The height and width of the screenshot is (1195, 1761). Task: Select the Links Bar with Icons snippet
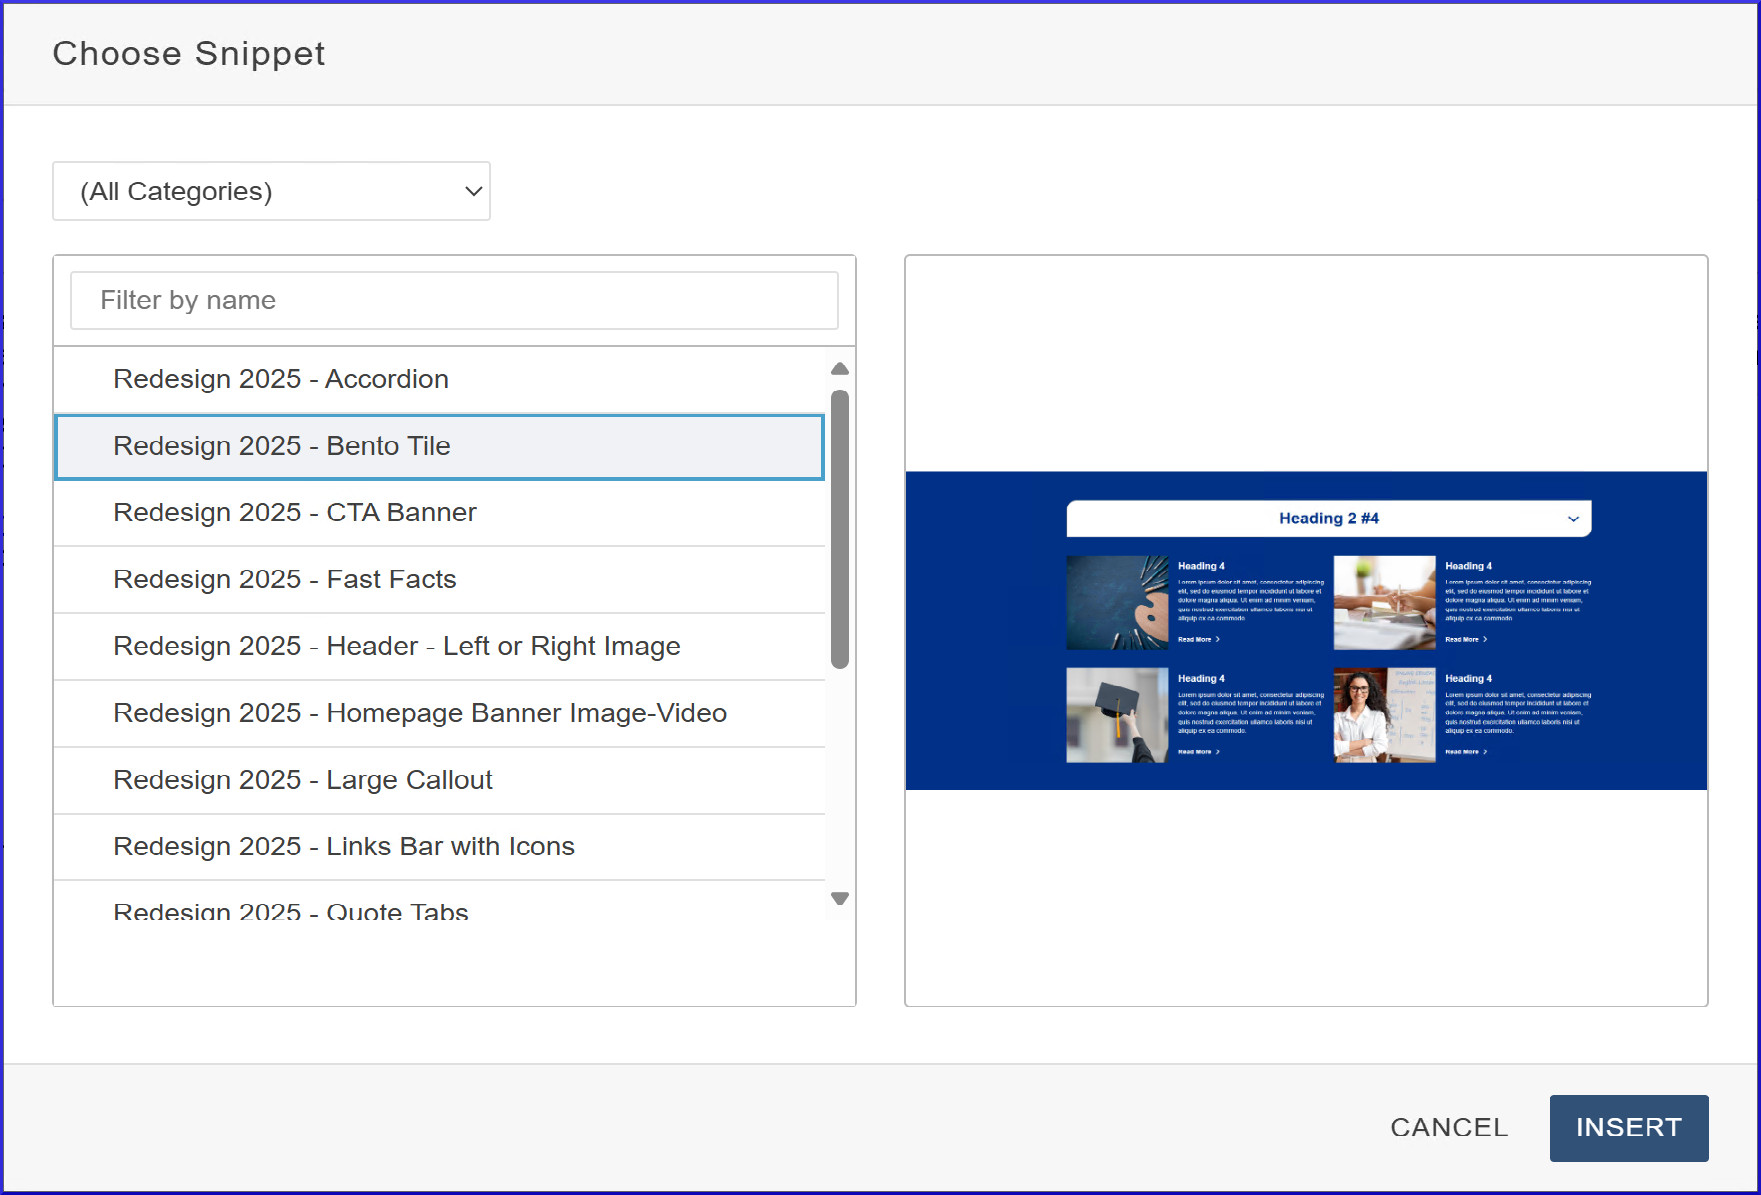point(344,846)
